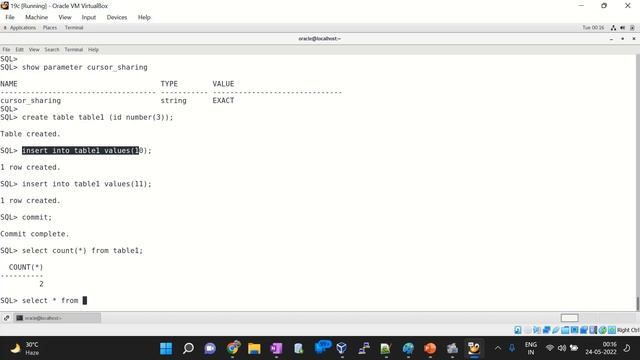Open the PowerPoint icon on taskbar

tap(430, 349)
